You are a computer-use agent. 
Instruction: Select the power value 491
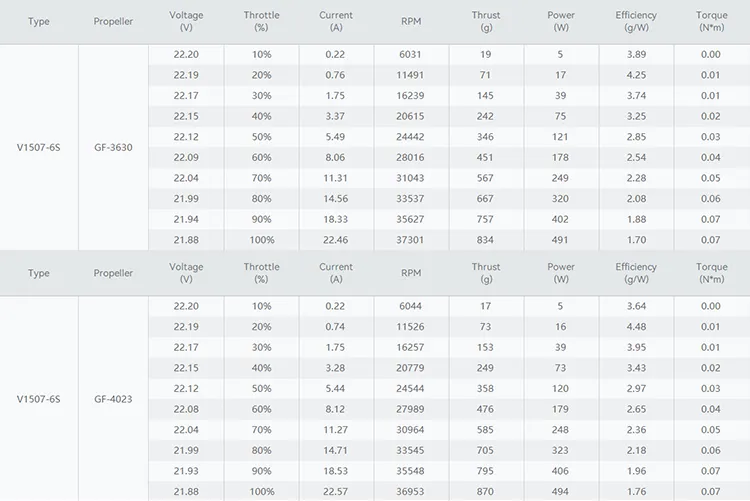pos(561,240)
